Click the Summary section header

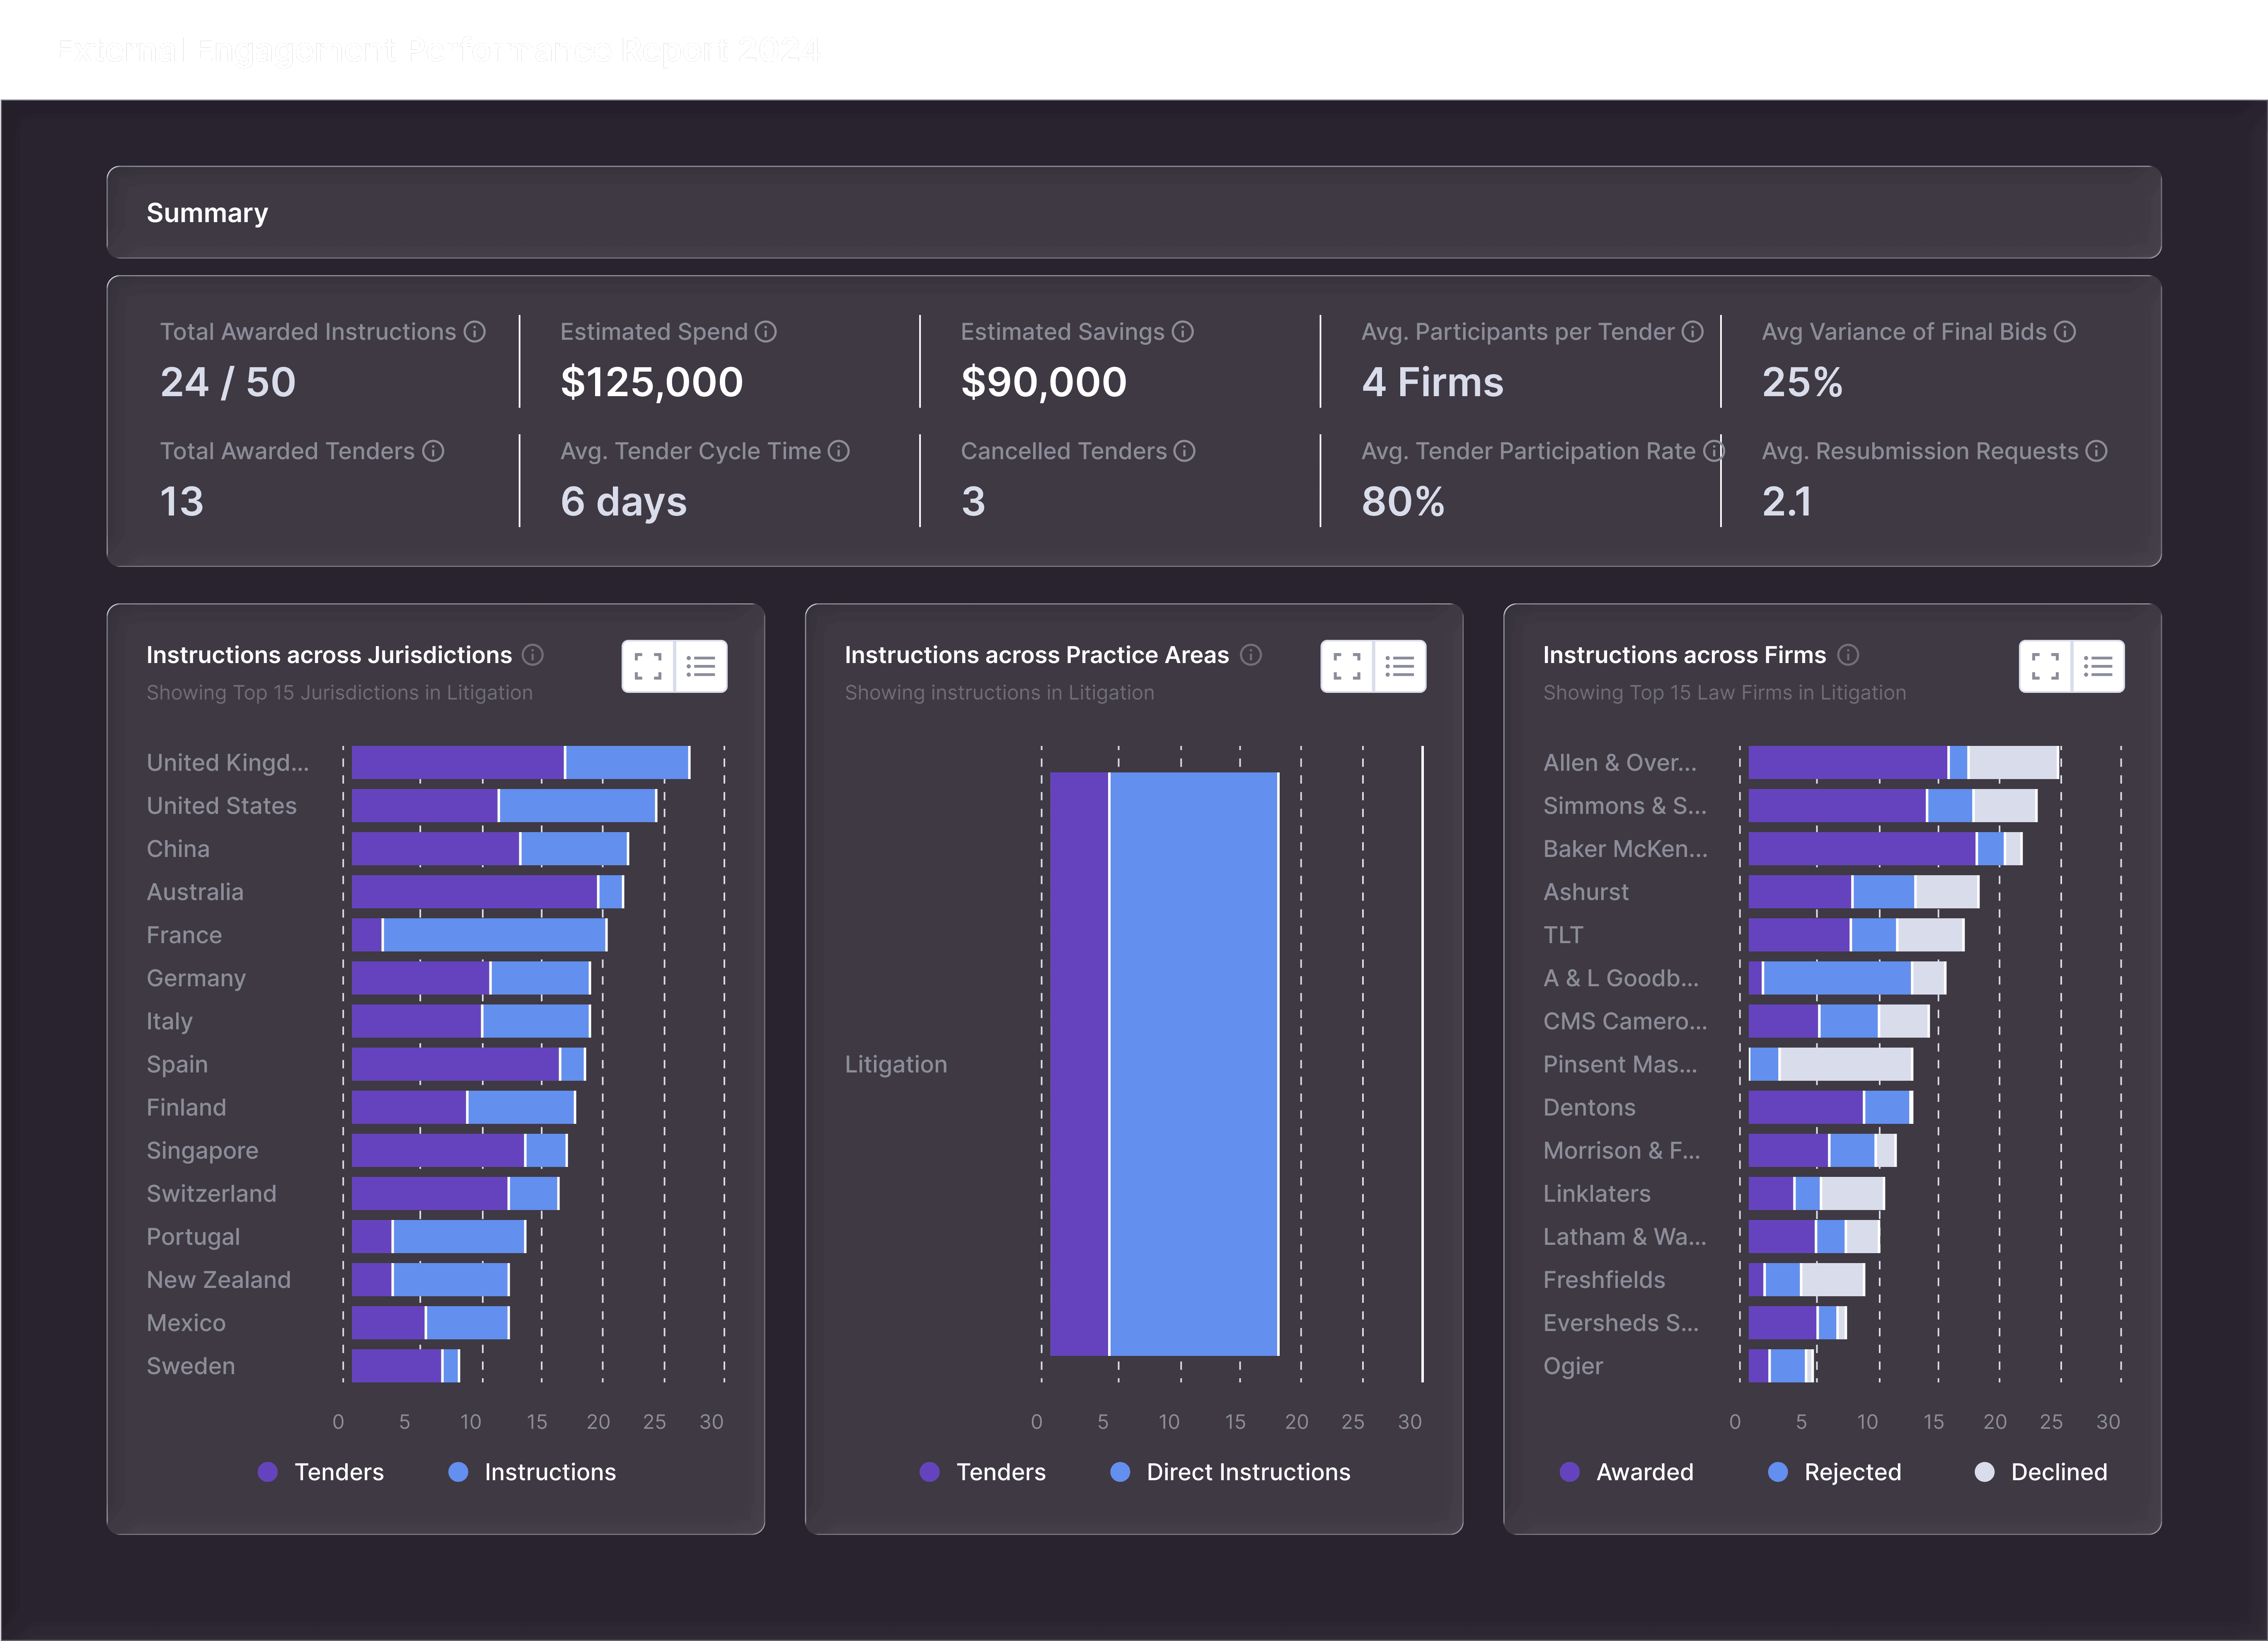[x=207, y=213]
